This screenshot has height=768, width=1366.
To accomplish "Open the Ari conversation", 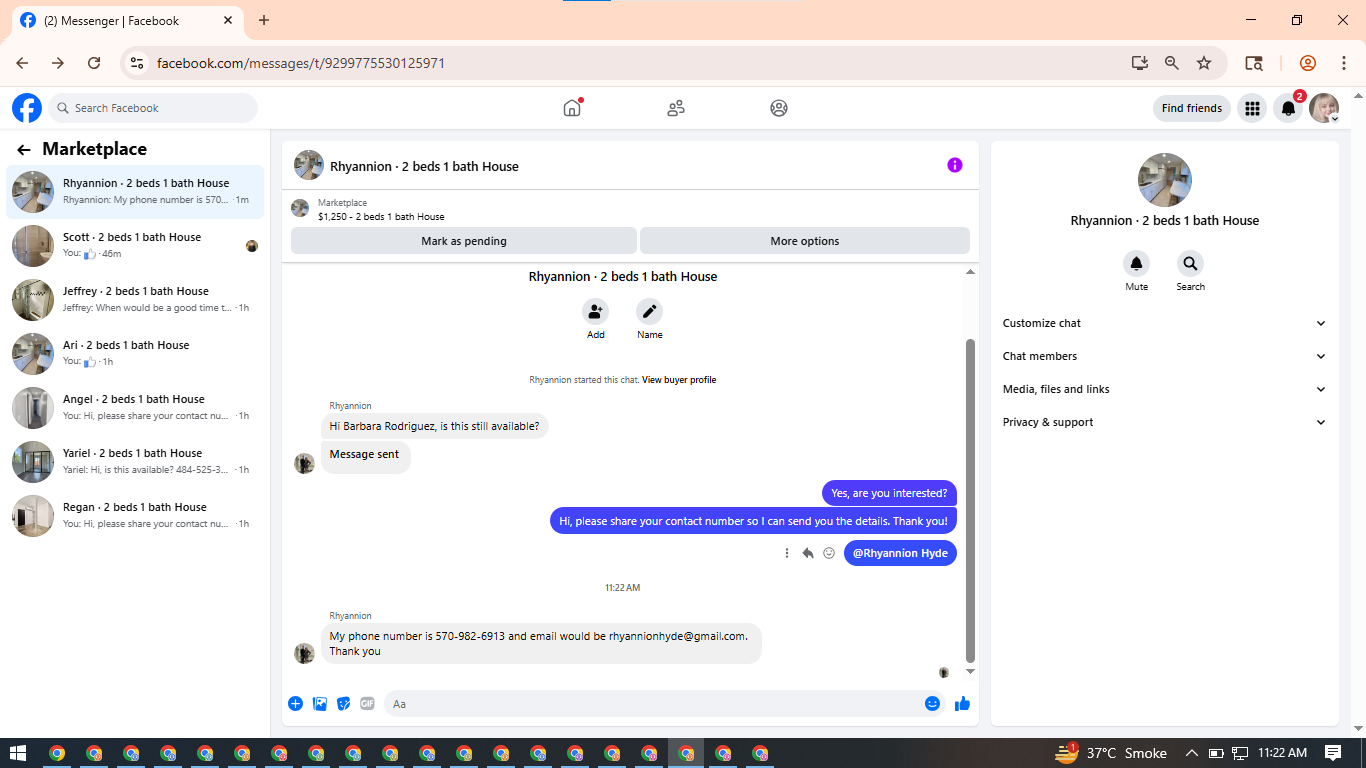I will click(x=135, y=354).
